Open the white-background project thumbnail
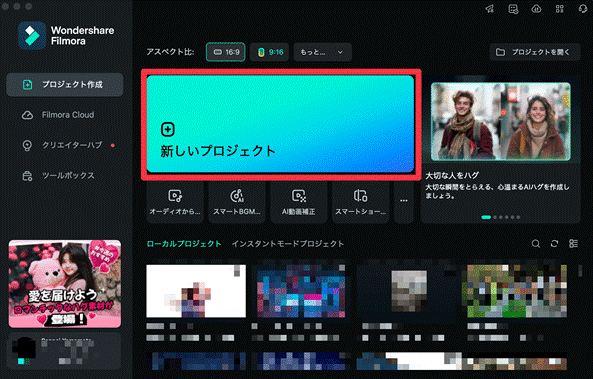 click(196, 291)
